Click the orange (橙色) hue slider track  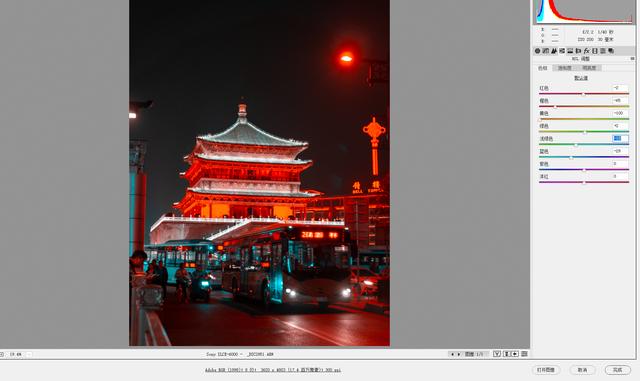tap(584, 107)
